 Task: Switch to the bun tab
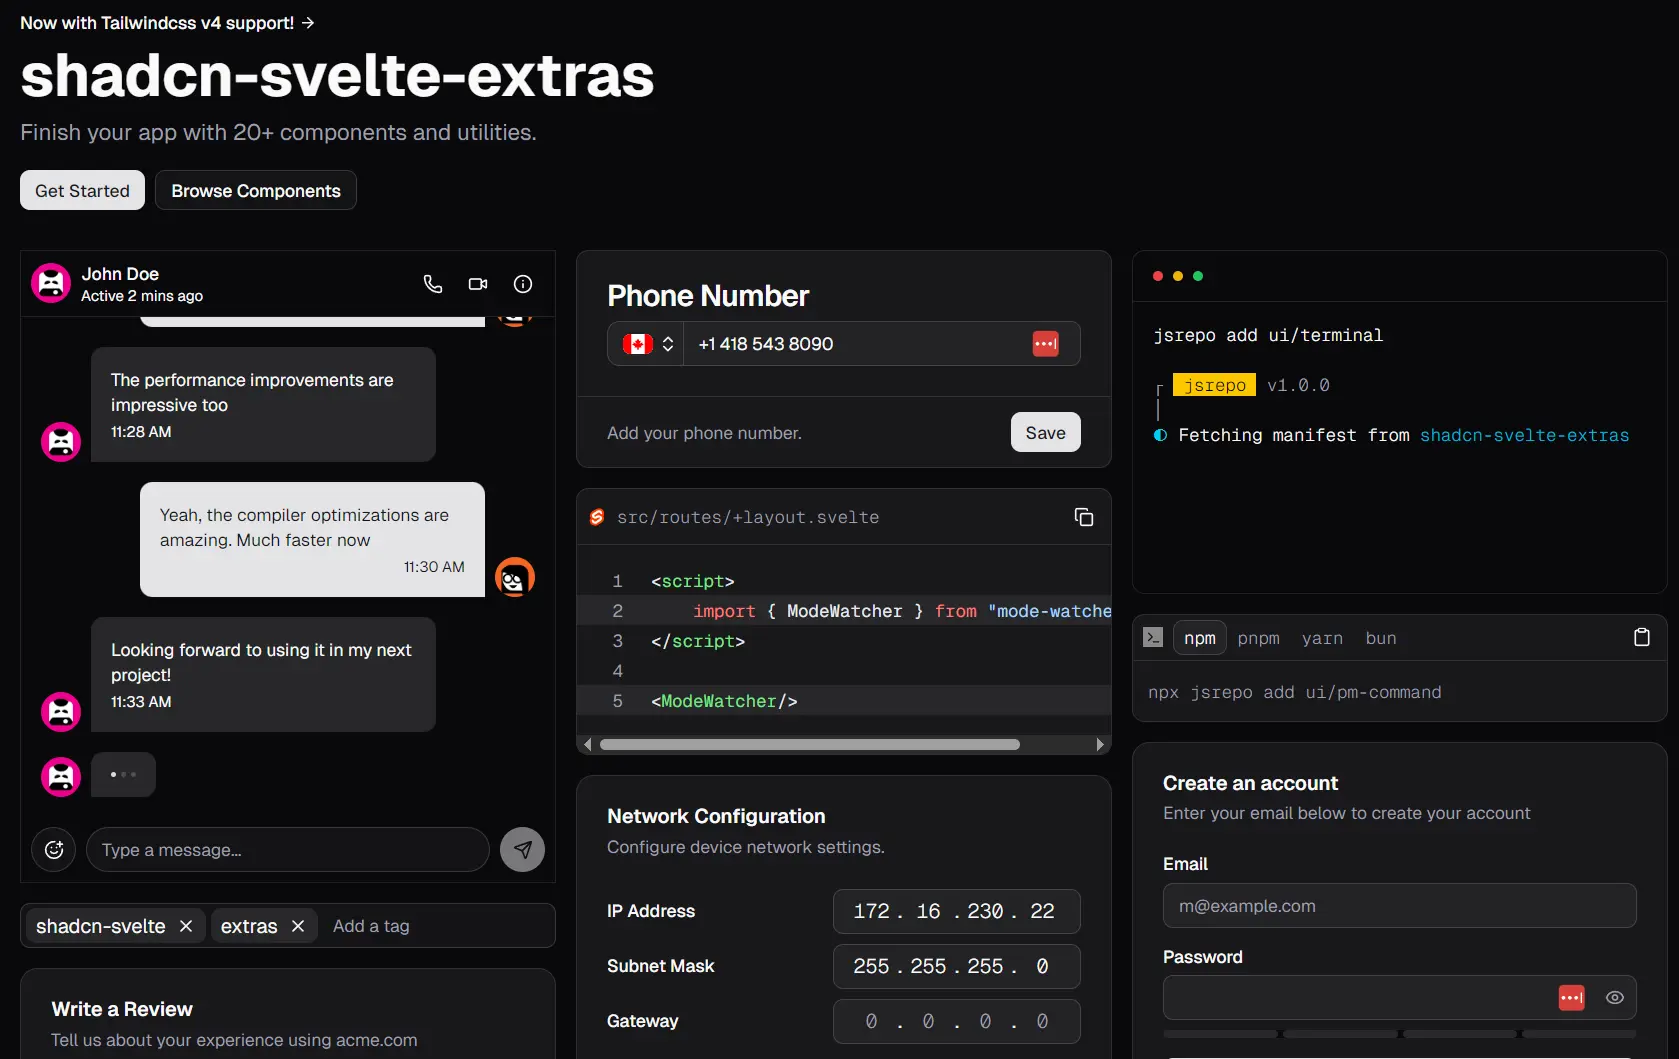click(1381, 637)
